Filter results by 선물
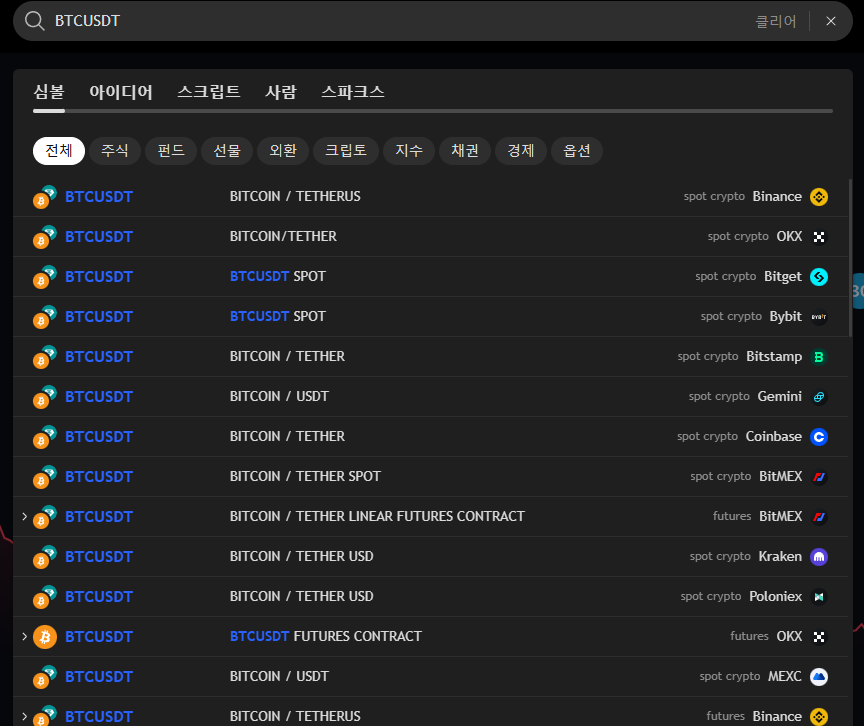 click(227, 151)
